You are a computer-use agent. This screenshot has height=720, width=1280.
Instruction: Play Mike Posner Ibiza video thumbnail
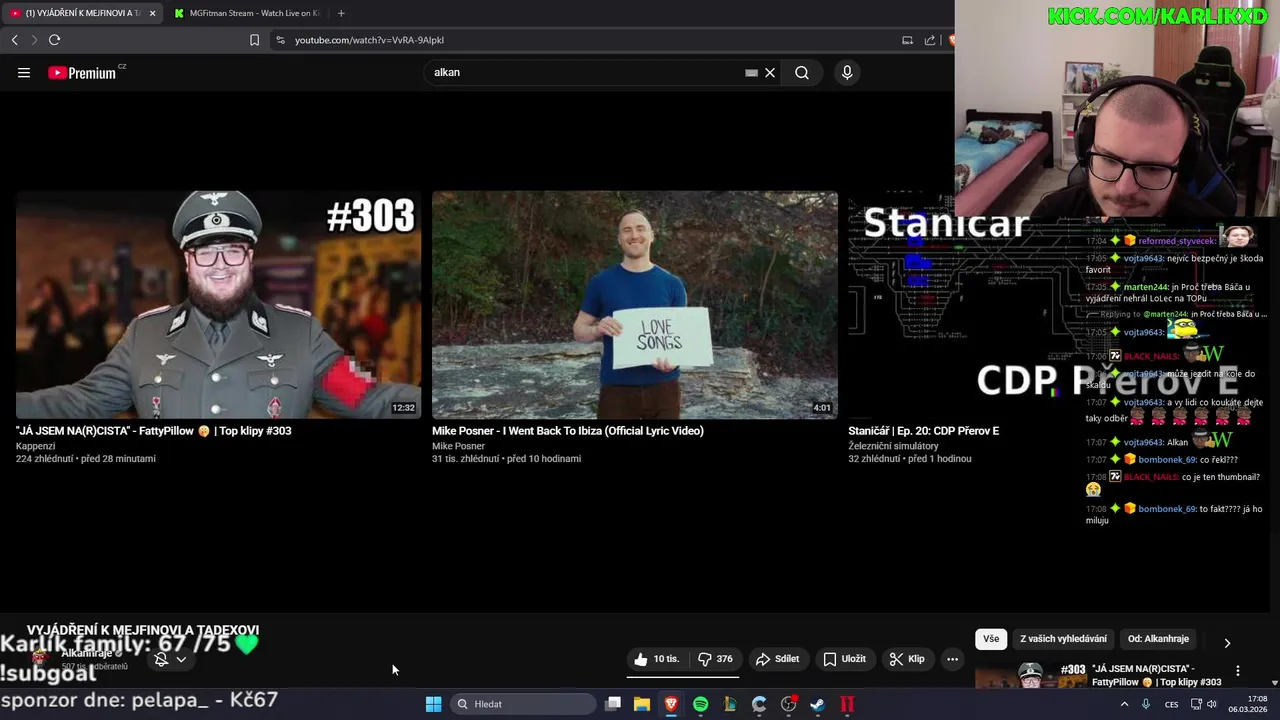pyautogui.click(x=634, y=305)
